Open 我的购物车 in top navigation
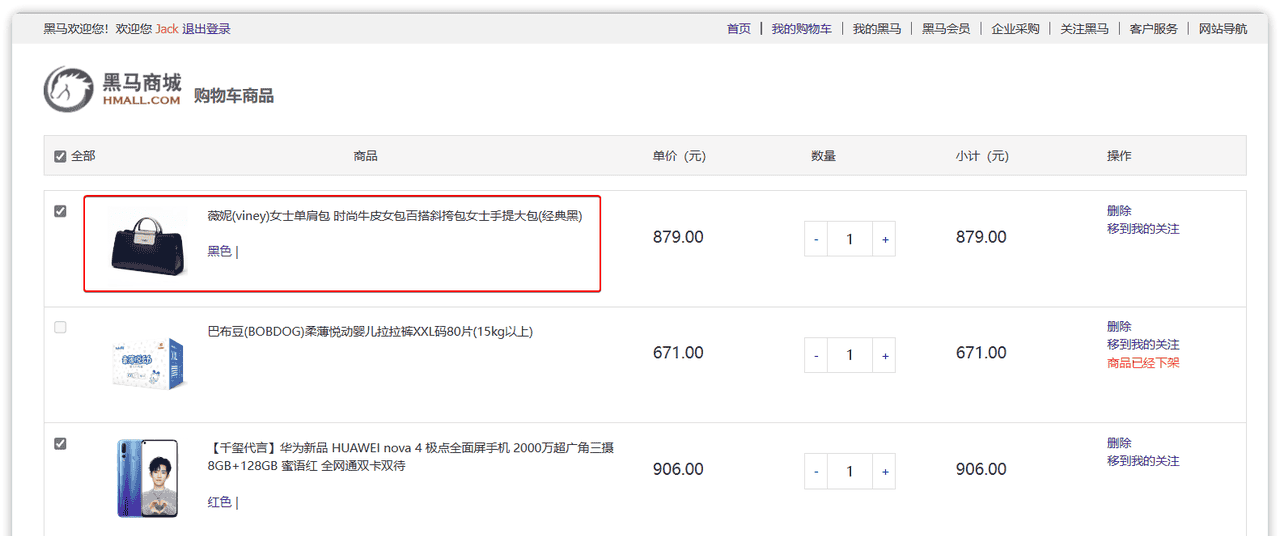Viewport: 1280px width, 536px height. coord(801,29)
